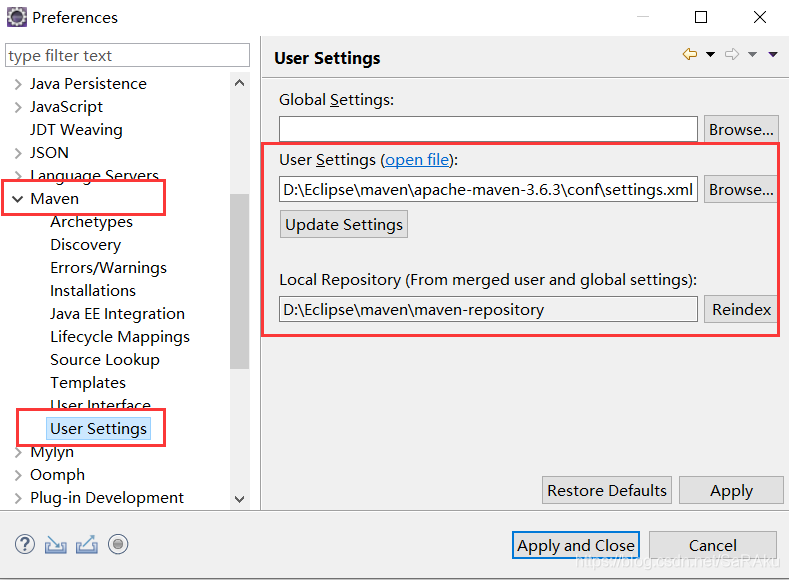Image resolution: width=789 pixels, height=580 pixels.
Task: Go back with the yellow arrow icon
Action: [x=690, y=55]
